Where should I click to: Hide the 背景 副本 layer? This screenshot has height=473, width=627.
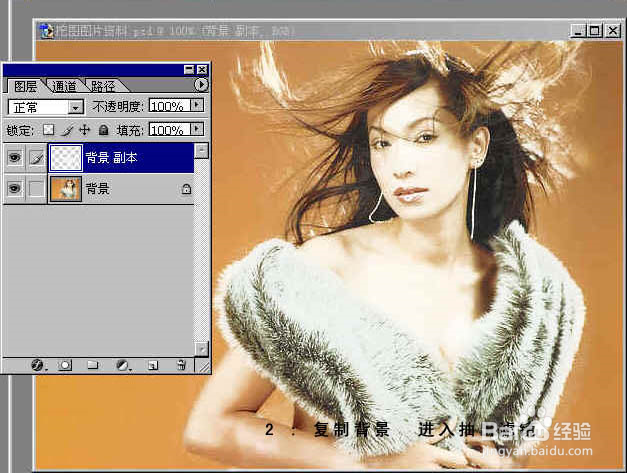tap(14, 158)
